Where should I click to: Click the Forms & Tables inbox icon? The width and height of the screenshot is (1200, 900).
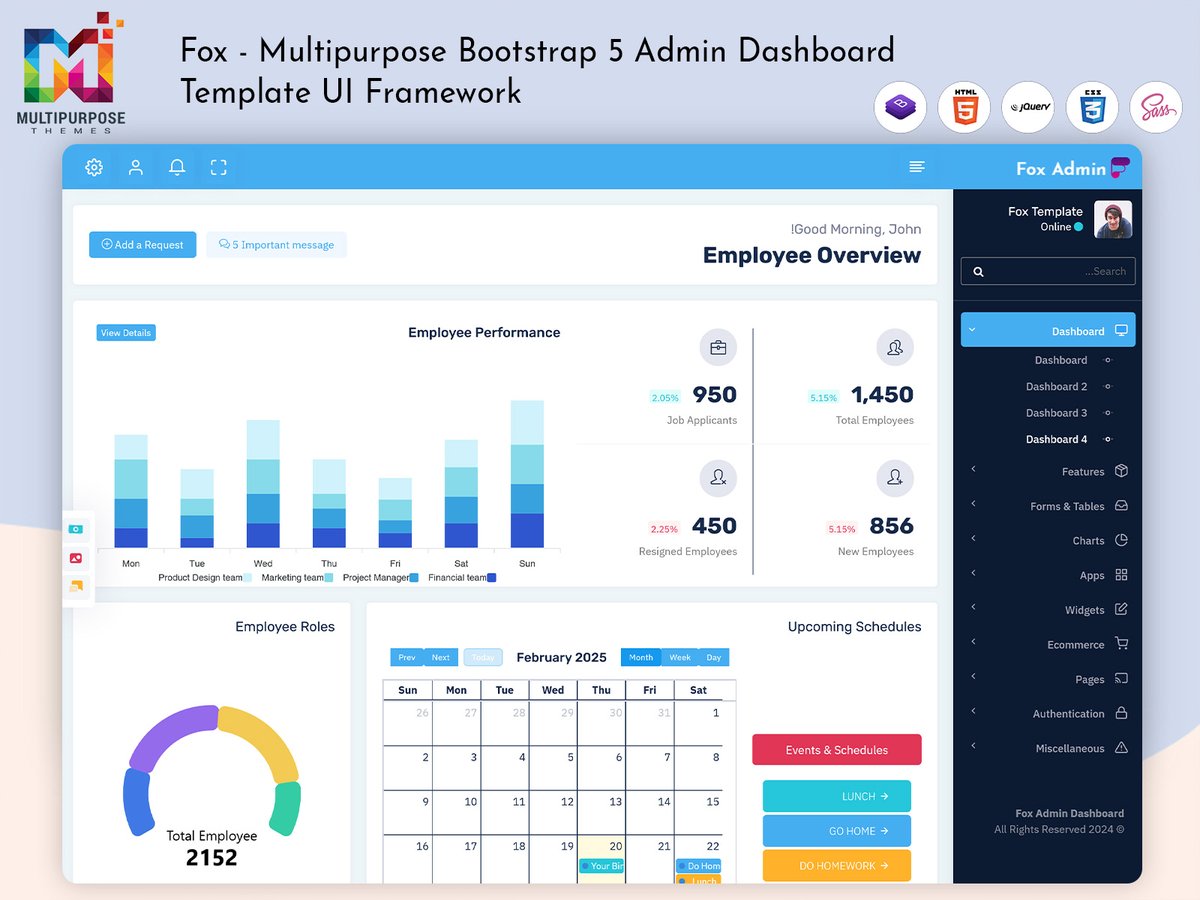pos(1121,506)
